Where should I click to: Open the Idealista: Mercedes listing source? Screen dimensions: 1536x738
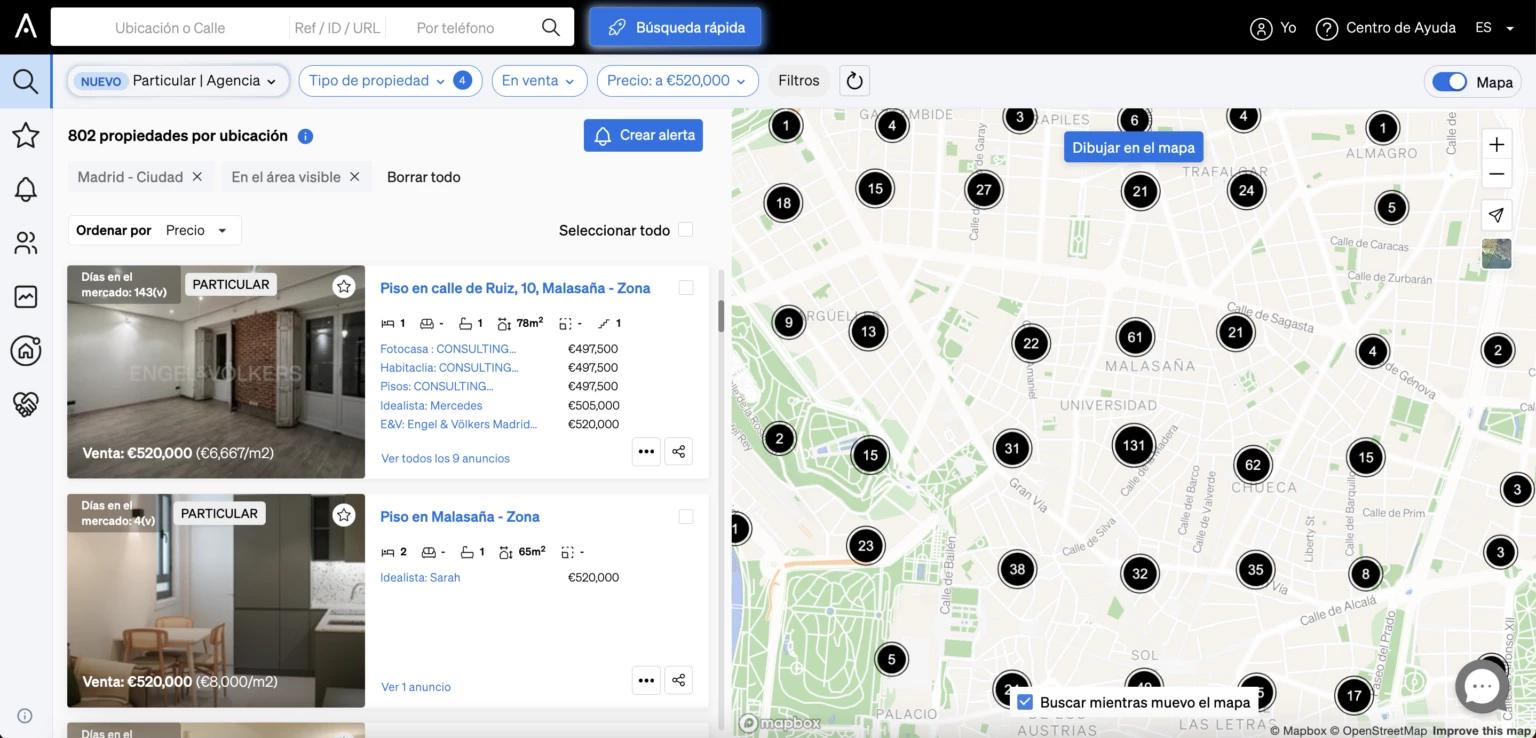click(431, 405)
